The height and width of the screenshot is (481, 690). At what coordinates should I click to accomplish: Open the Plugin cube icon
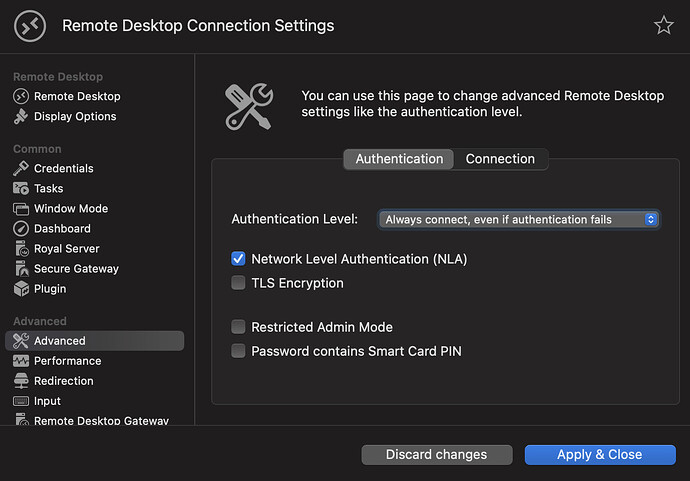(21, 289)
